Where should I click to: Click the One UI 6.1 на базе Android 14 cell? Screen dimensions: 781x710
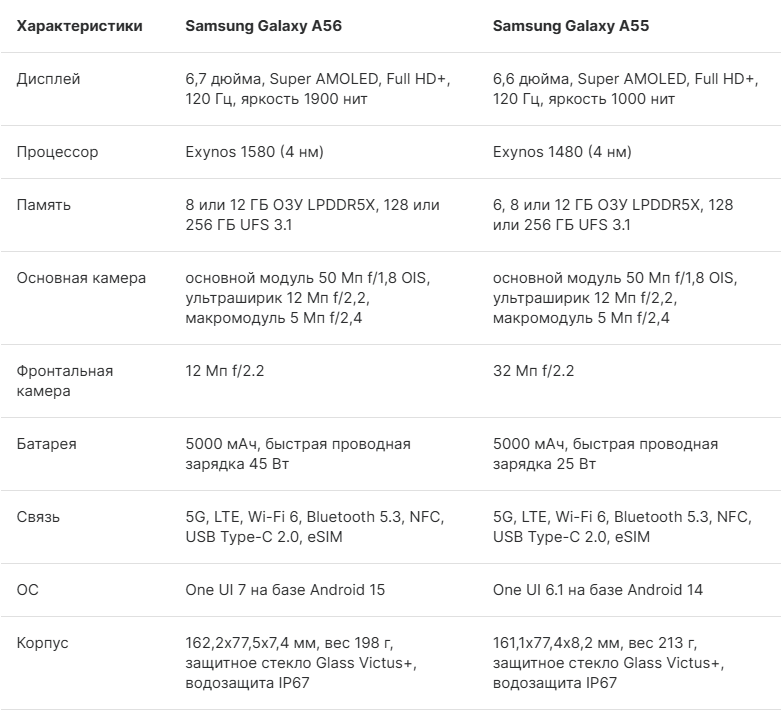click(598, 590)
